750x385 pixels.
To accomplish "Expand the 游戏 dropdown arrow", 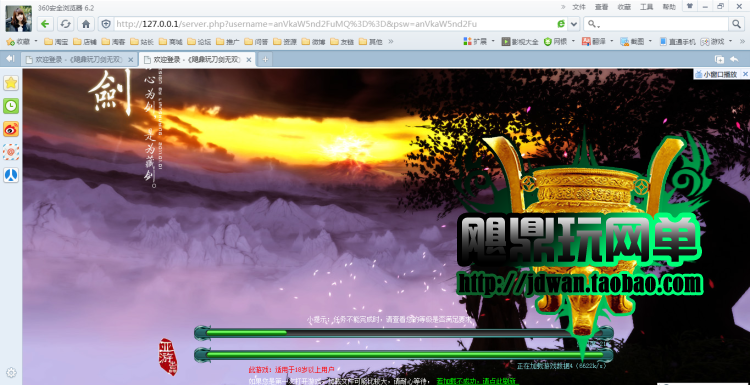I will tap(730, 42).
